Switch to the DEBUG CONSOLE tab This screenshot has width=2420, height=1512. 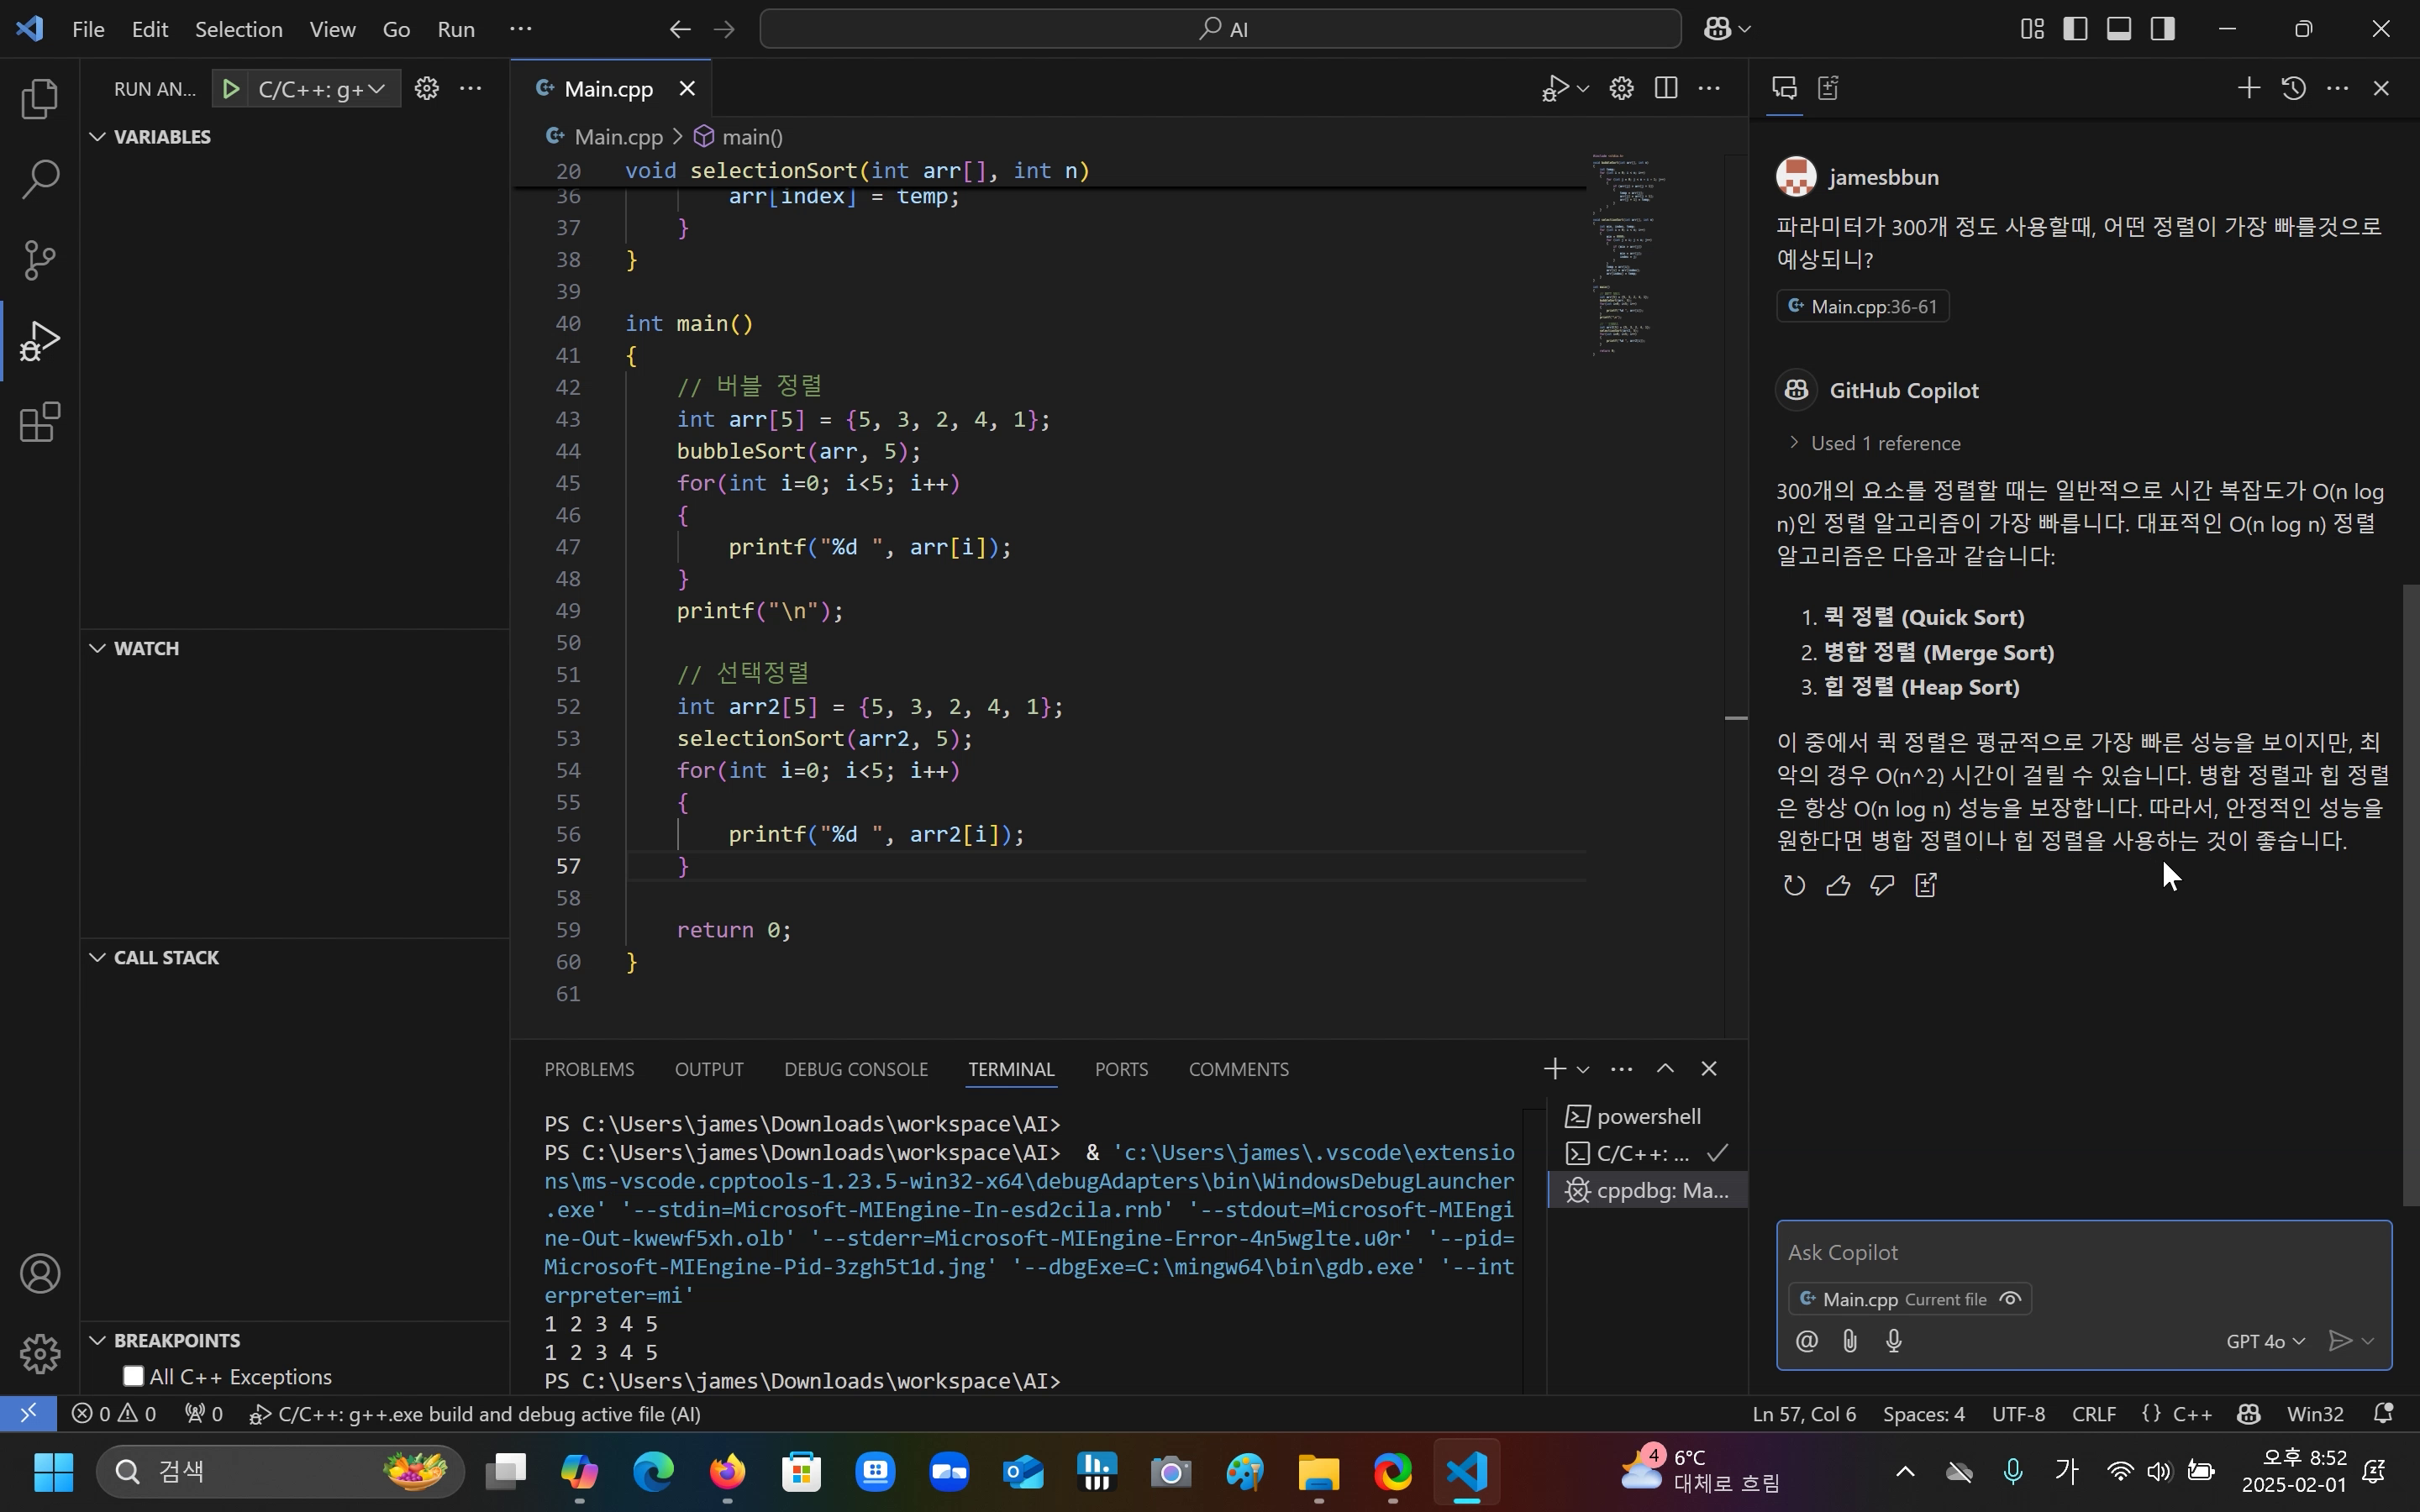(x=855, y=1069)
